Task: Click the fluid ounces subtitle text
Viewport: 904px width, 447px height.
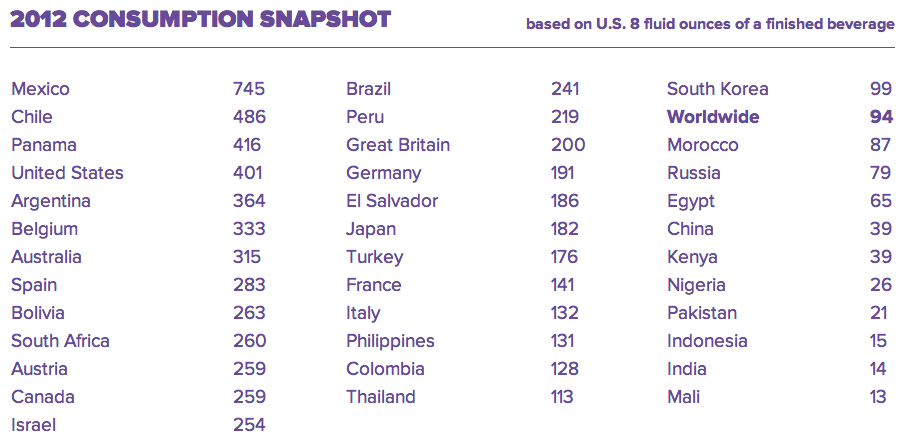Action: [710, 24]
